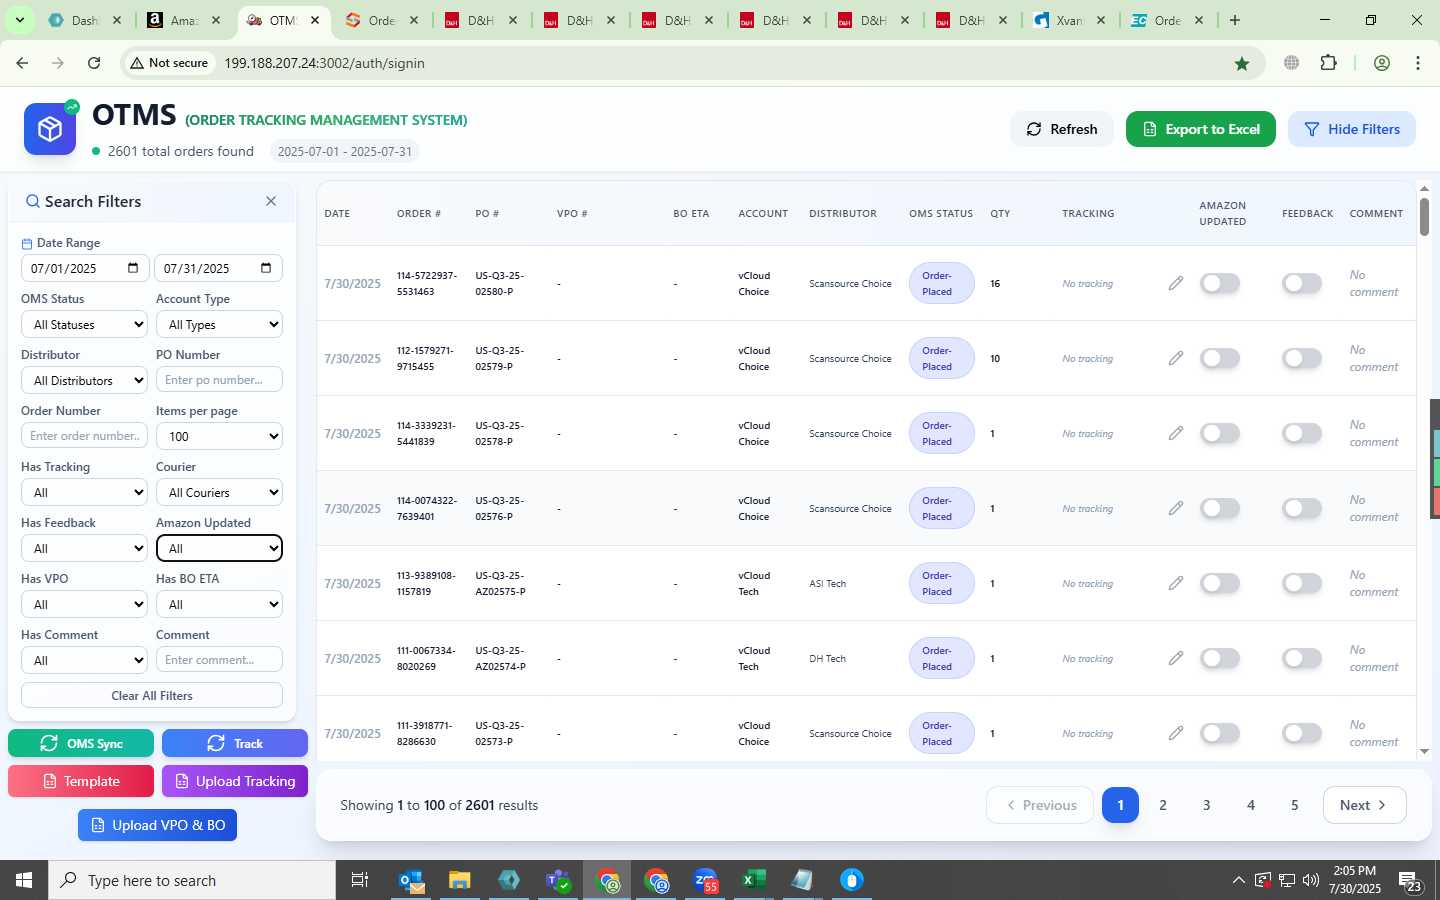This screenshot has height=900, width=1440.
Task: Open new browser tab with plus
Action: coord(1235,20)
